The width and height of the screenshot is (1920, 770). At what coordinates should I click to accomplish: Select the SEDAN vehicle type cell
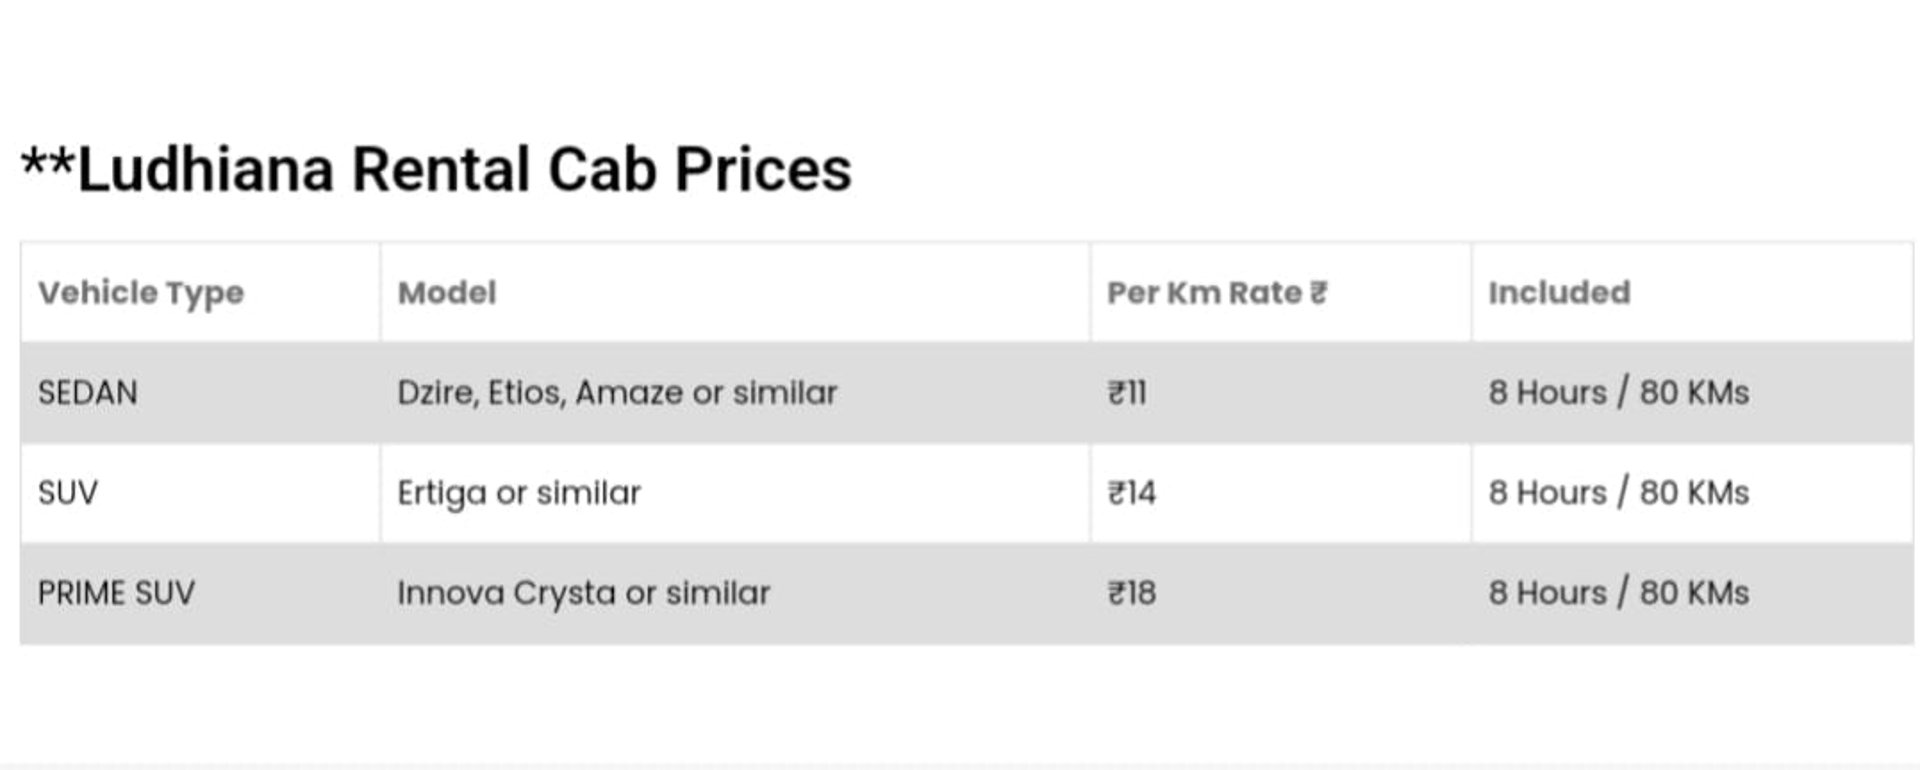coord(88,393)
